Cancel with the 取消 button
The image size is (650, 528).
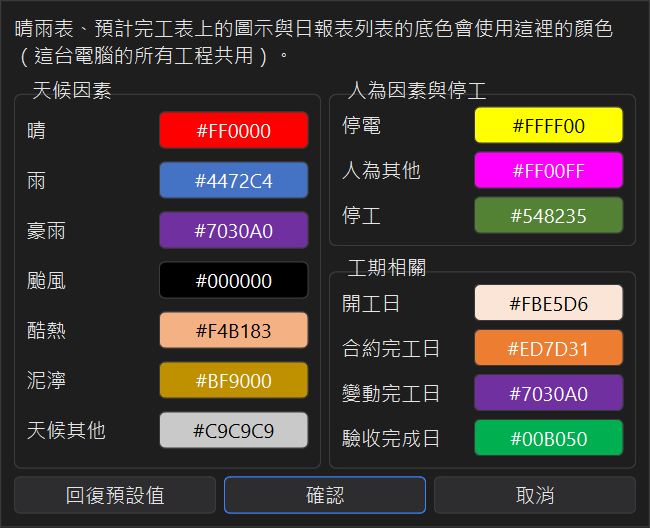pos(535,495)
